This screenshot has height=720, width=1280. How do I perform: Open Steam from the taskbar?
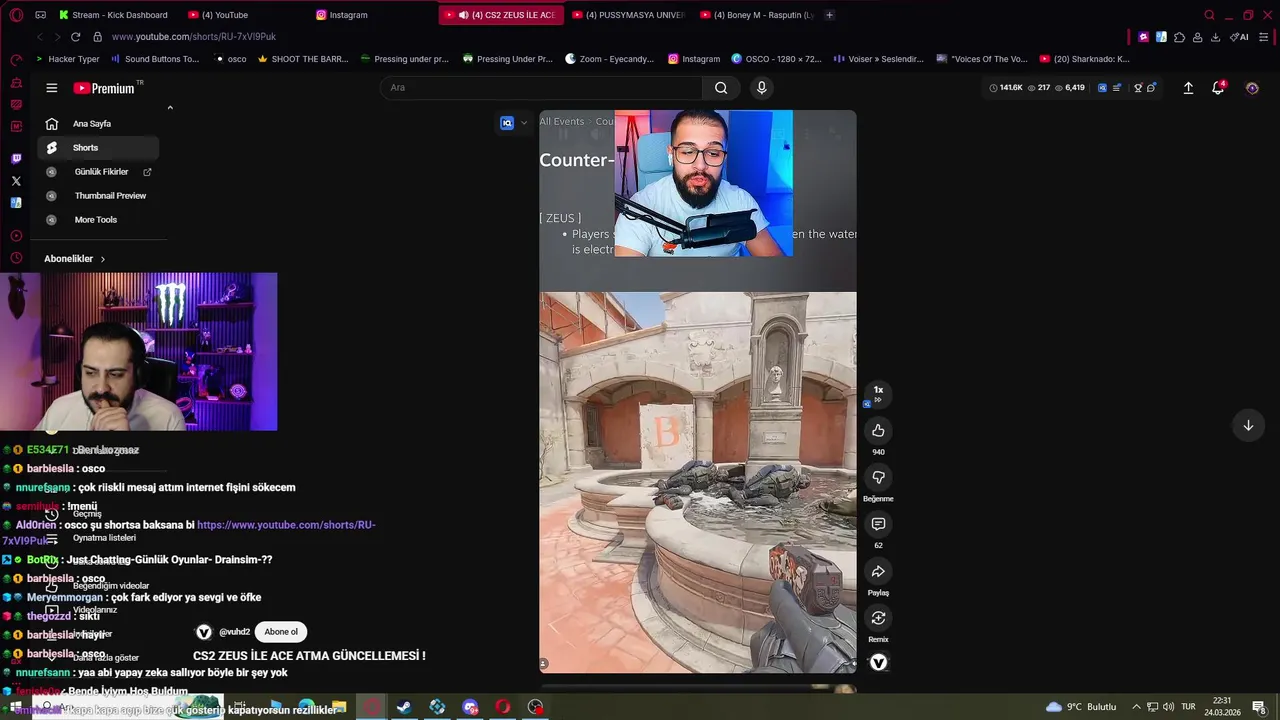point(404,707)
